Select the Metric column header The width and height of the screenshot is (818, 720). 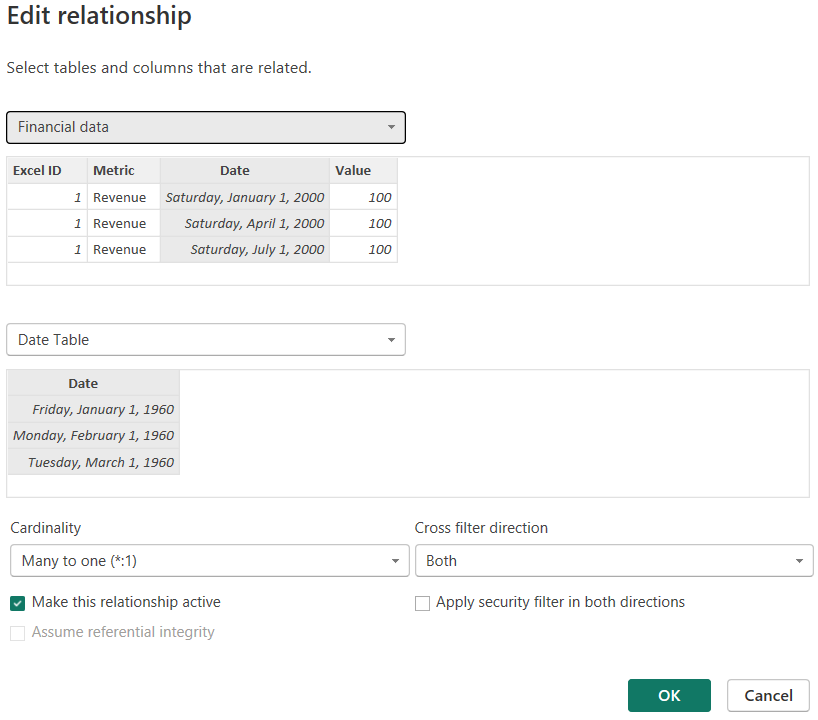pyautogui.click(x=124, y=171)
